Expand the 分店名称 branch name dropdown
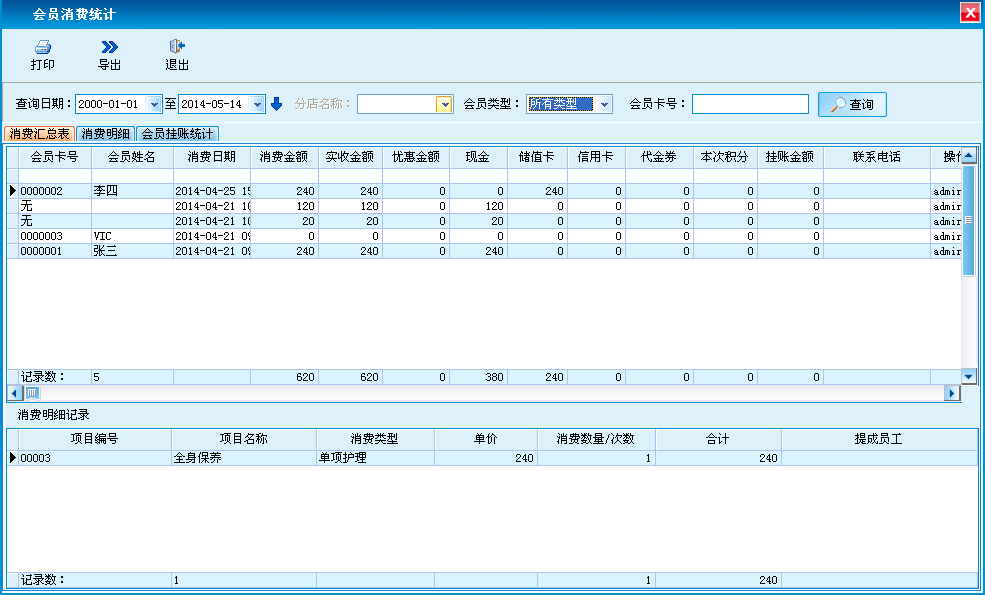 click(444, 104)
